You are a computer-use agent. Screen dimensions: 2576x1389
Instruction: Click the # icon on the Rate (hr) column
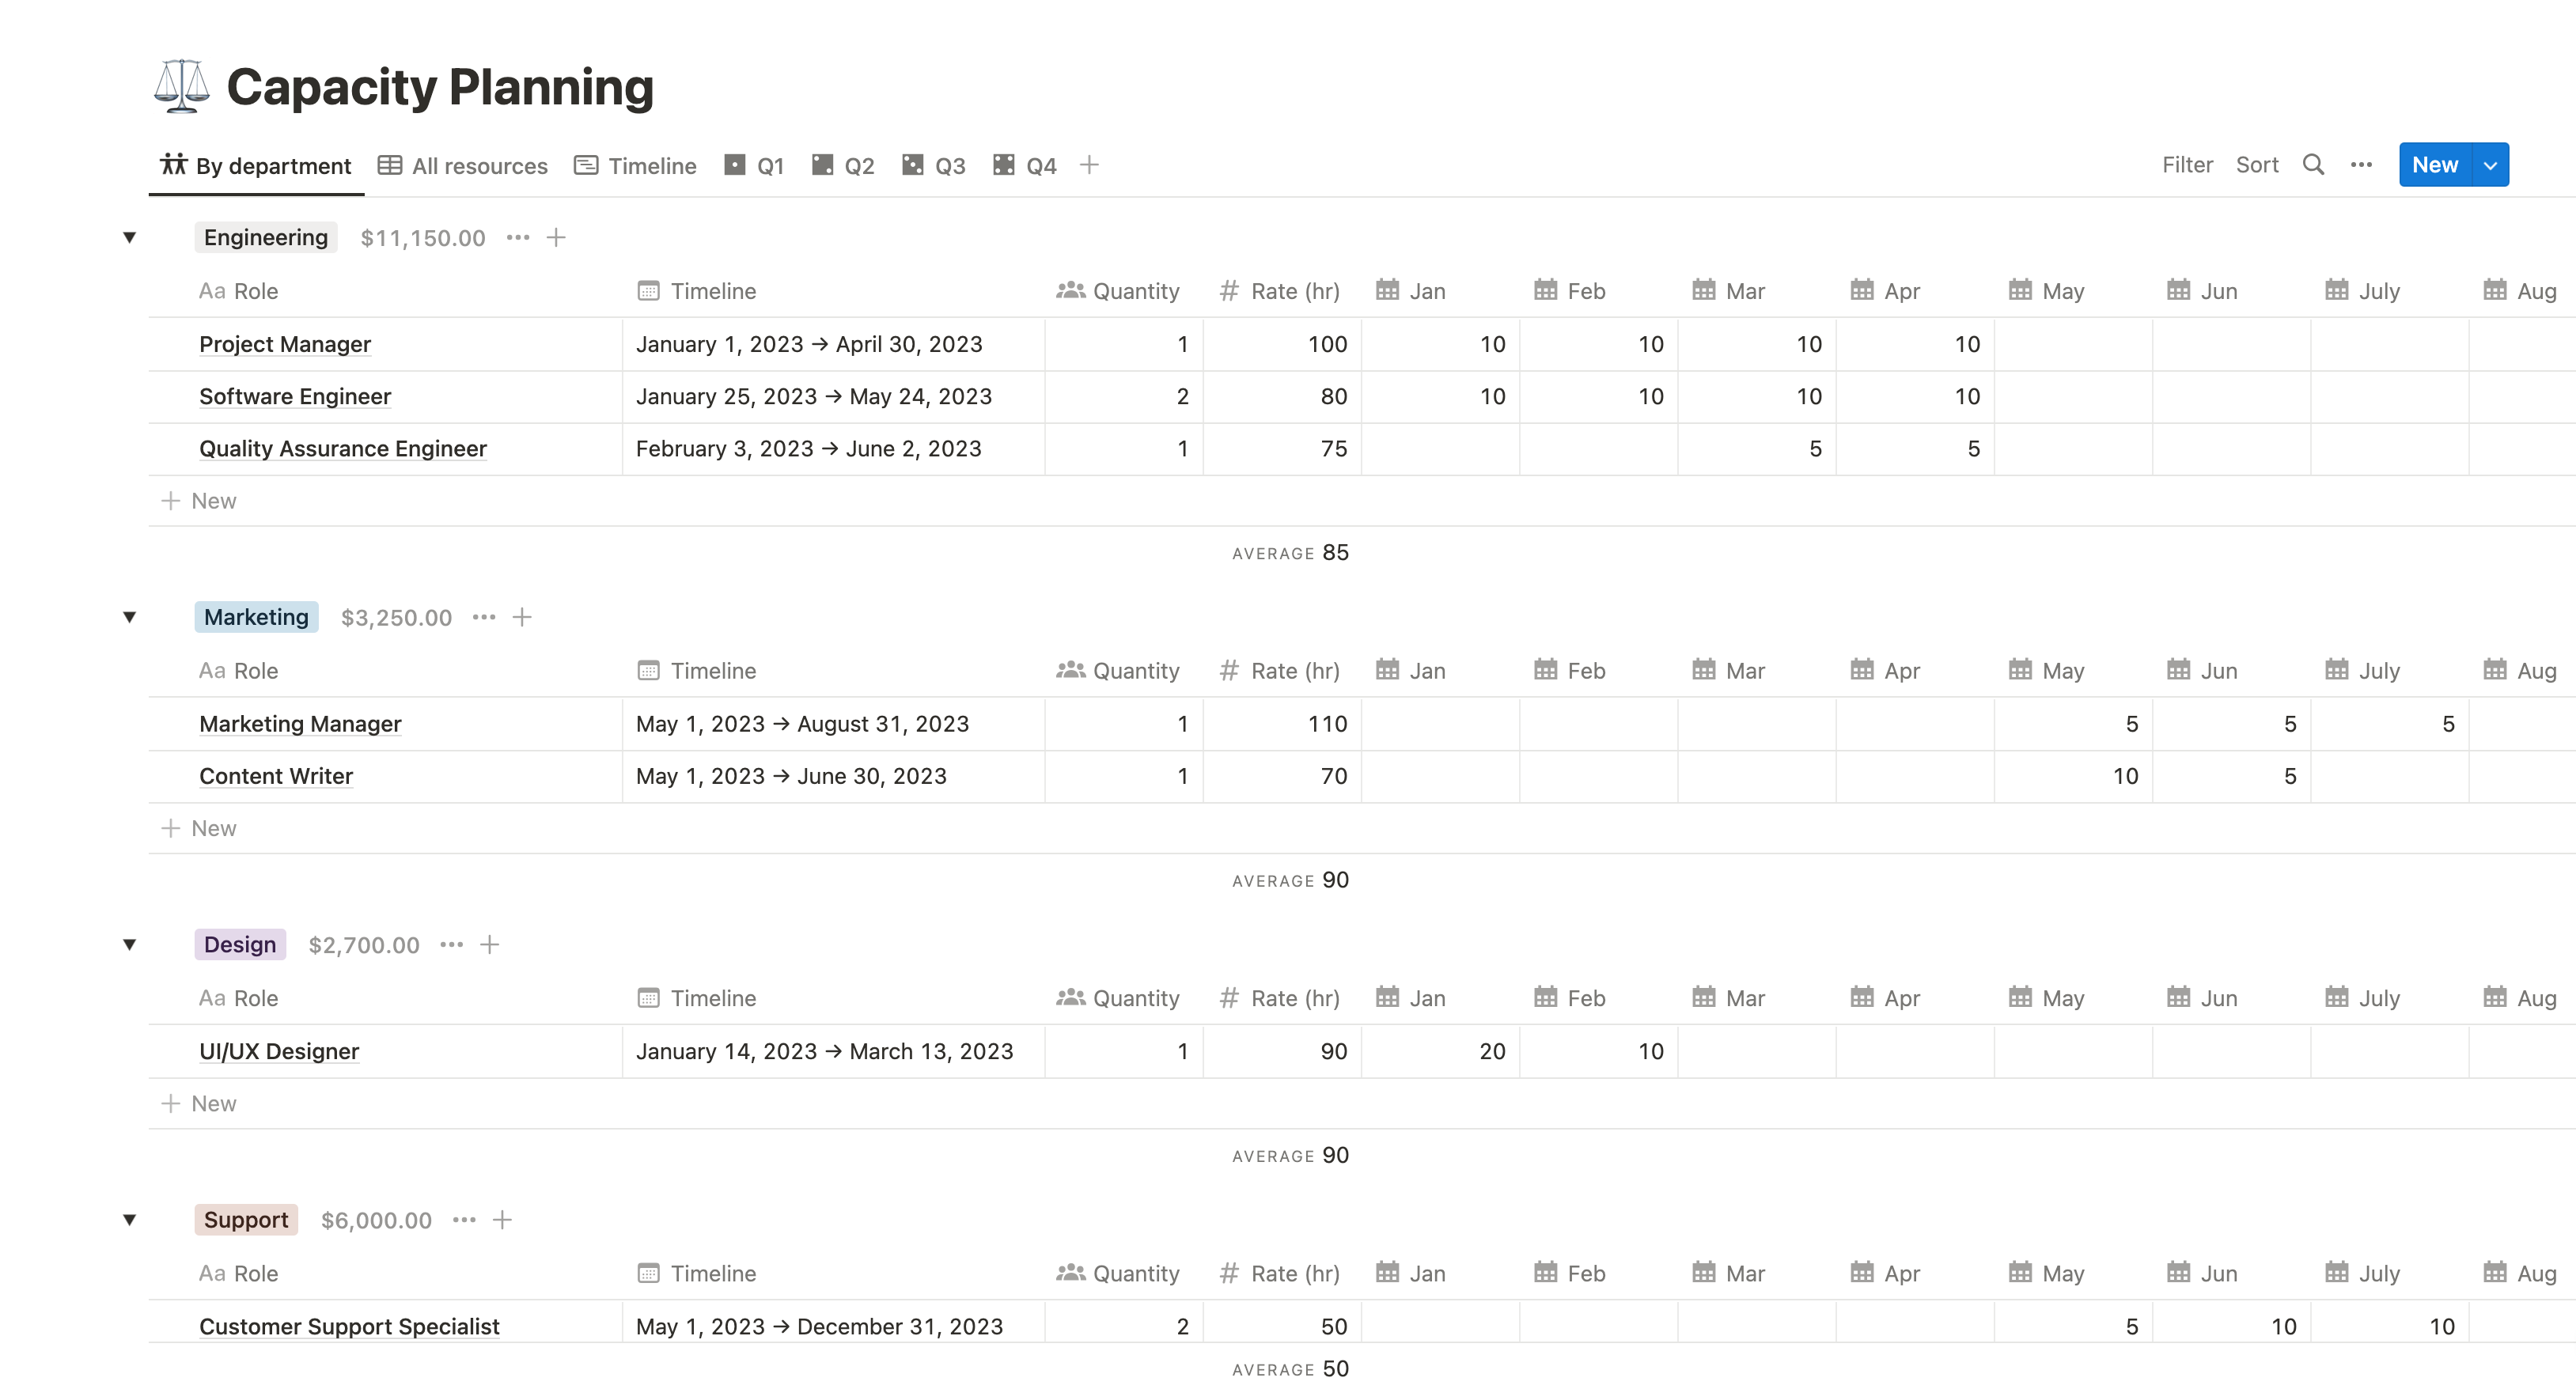1228,290
